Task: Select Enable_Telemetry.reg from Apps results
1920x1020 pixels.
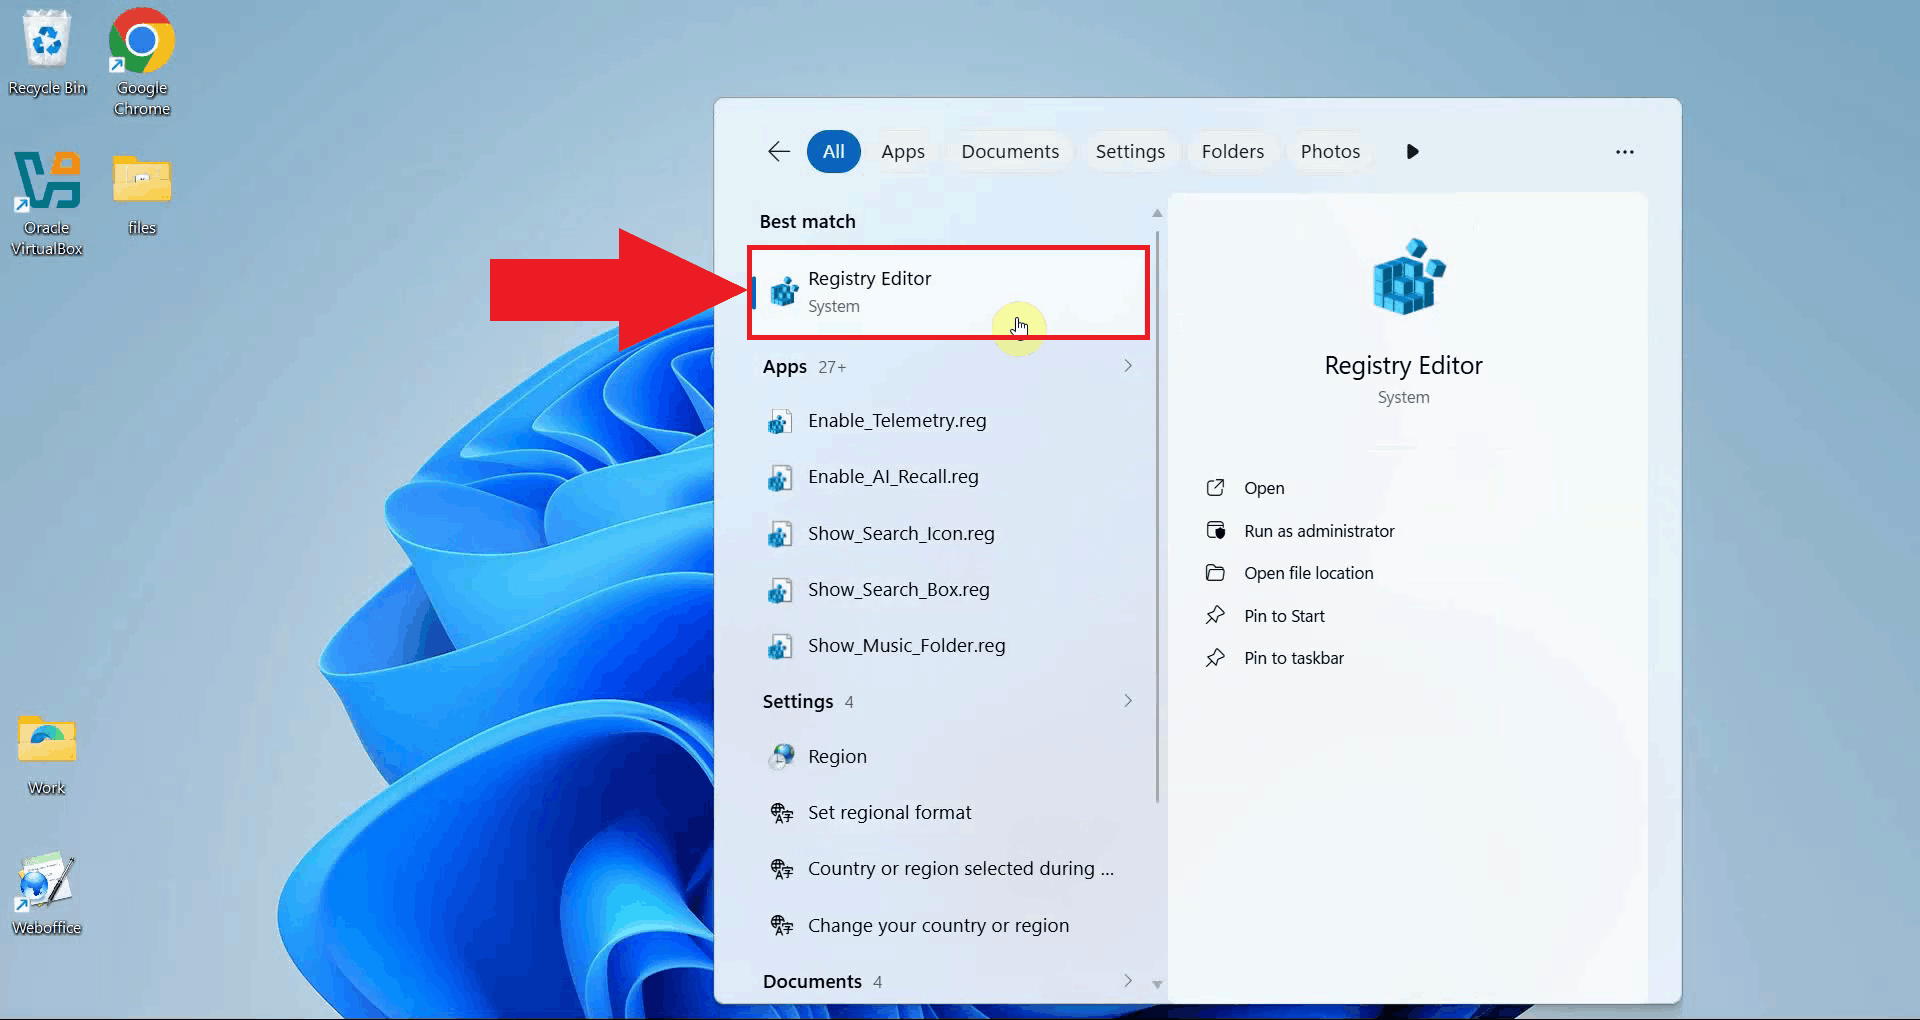Action: [896, 420]
